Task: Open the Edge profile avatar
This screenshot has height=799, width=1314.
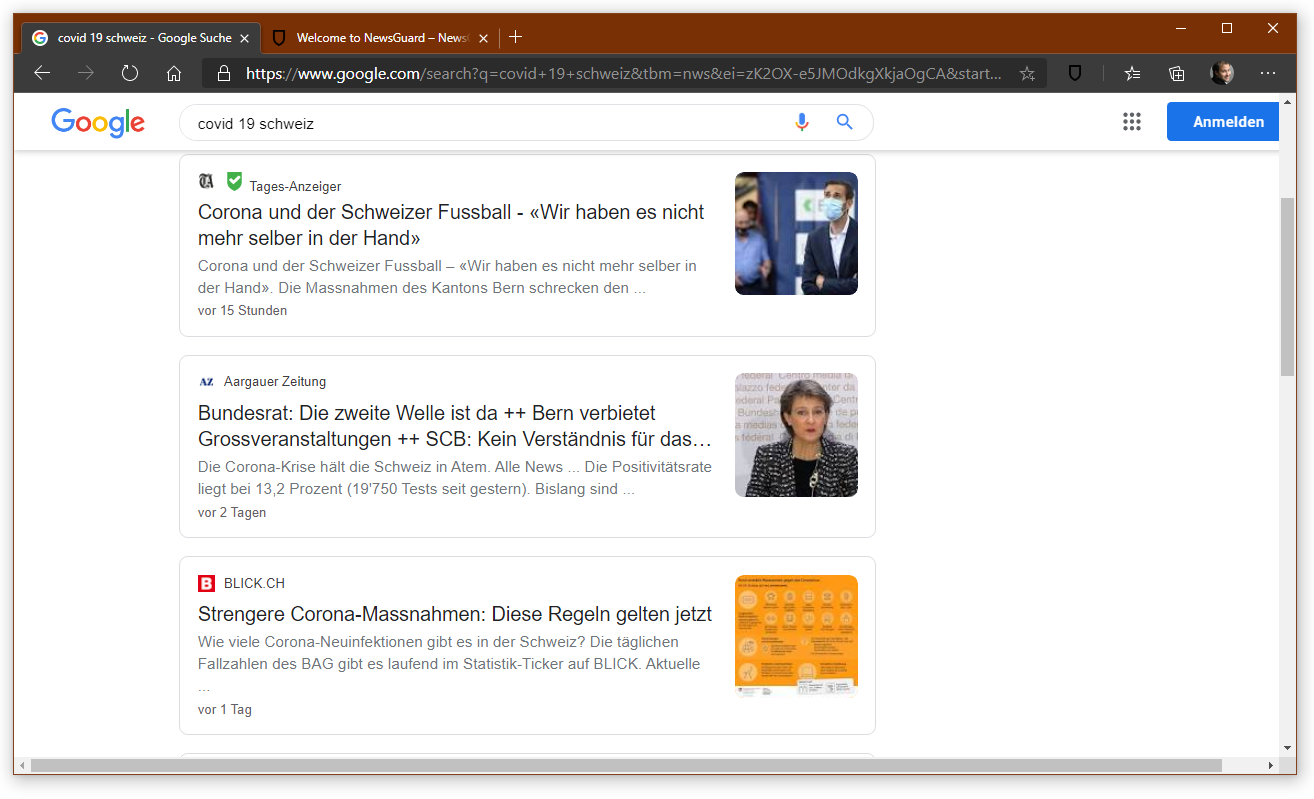Action: tap(1222, 73)
